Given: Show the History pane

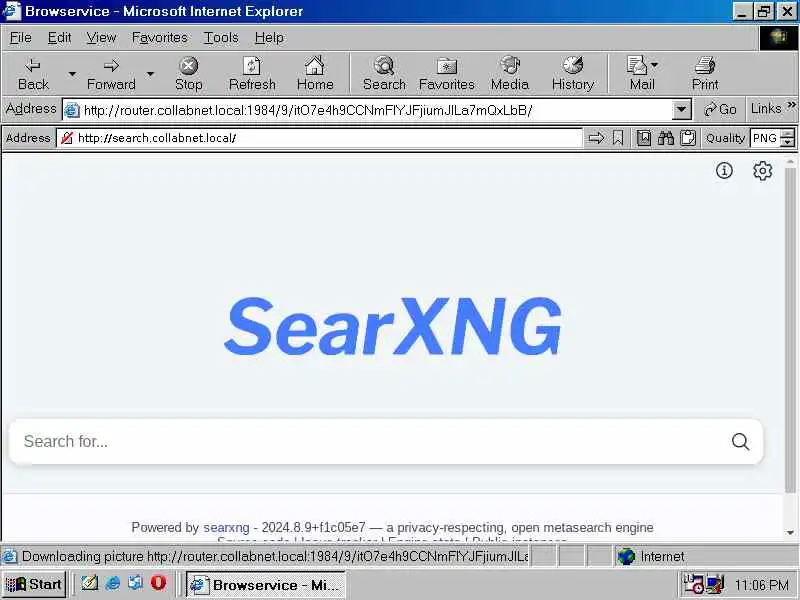Looking at the screenshot, I should pyautogui.click(x=573, y=74).
